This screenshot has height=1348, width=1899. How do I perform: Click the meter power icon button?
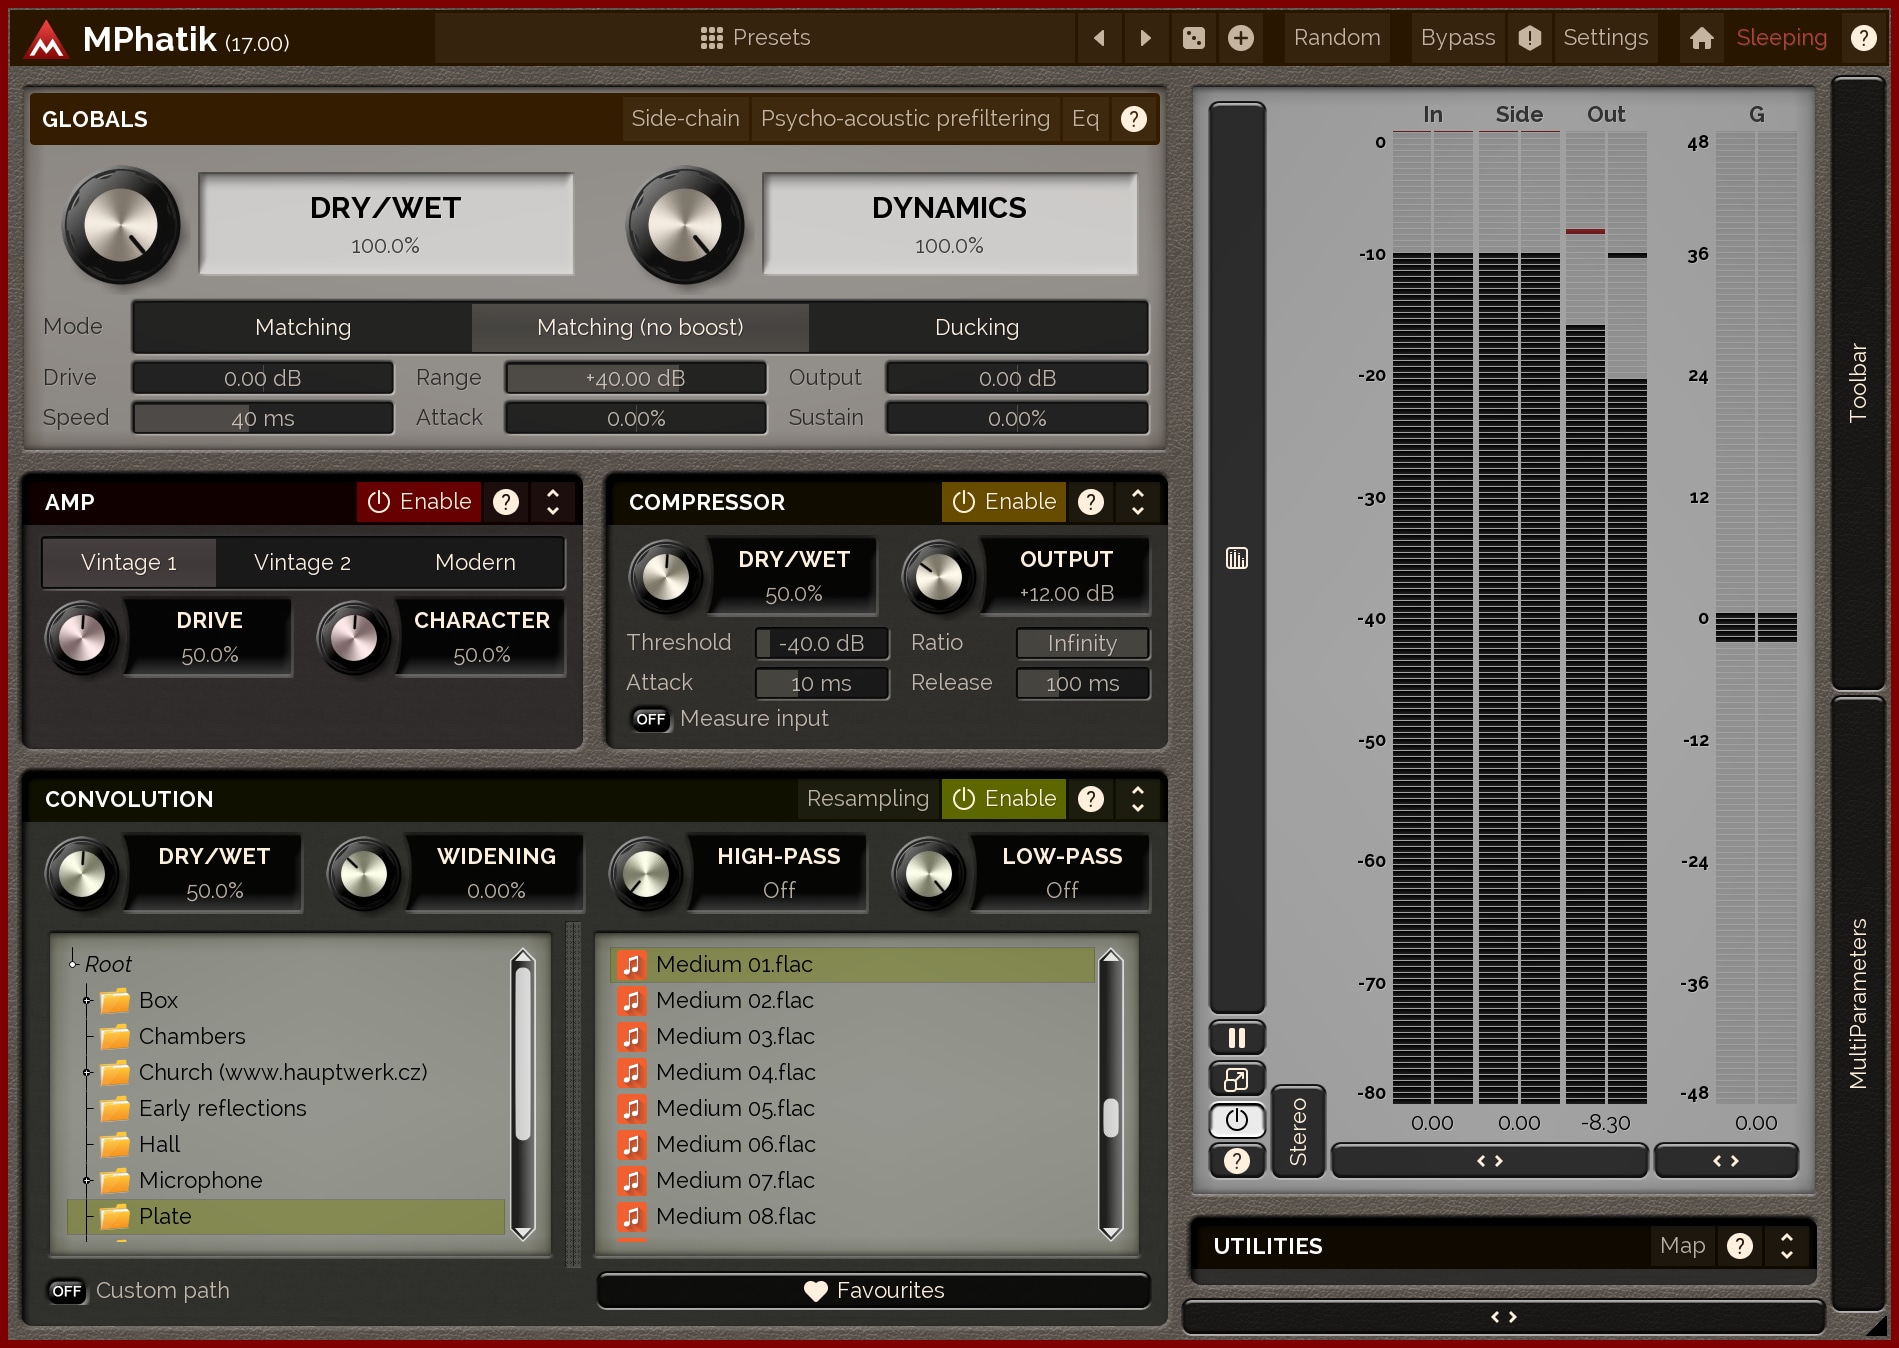click(1236, 1120)
